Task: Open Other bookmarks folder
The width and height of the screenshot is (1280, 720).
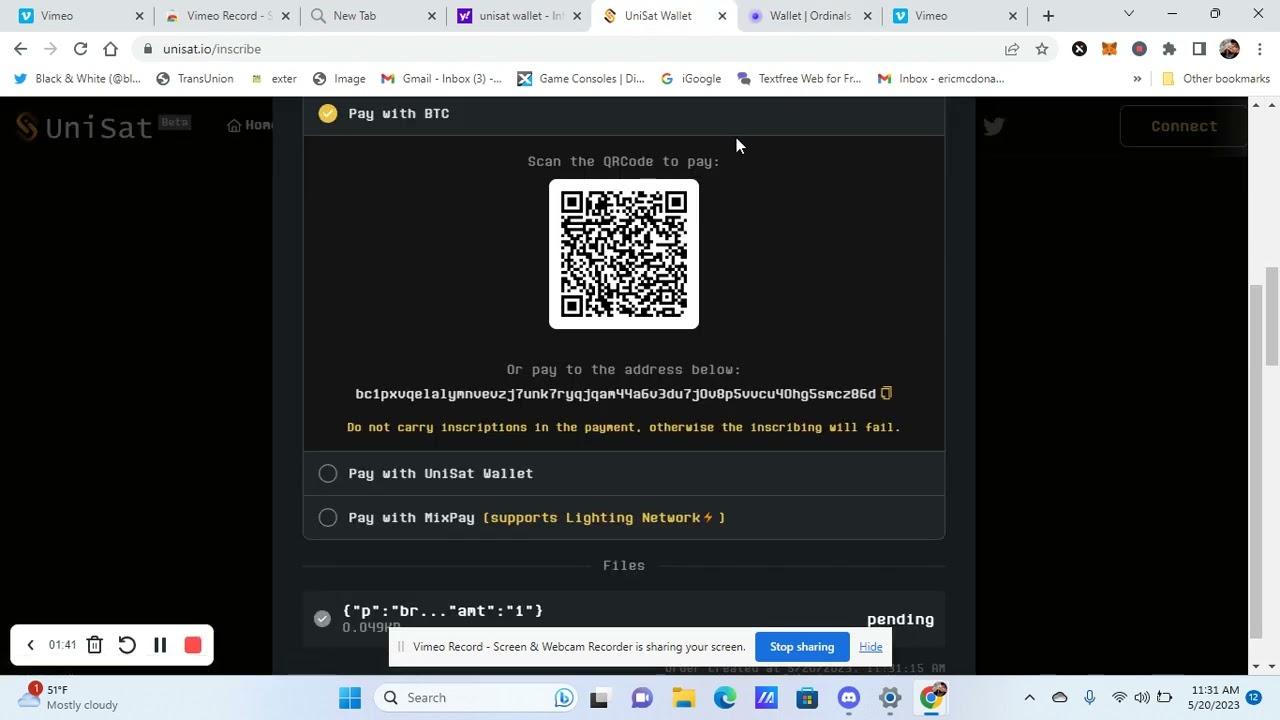Action: point(1216,78)
